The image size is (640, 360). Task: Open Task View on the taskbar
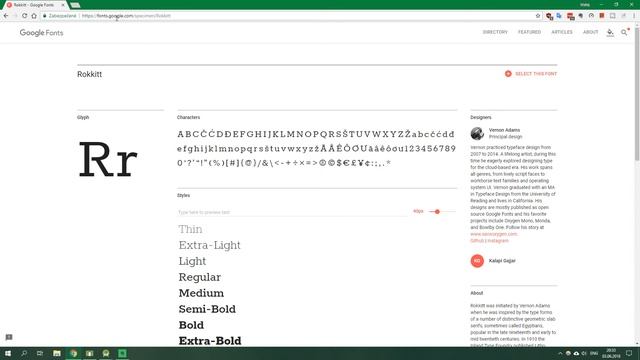pos(40,353)
